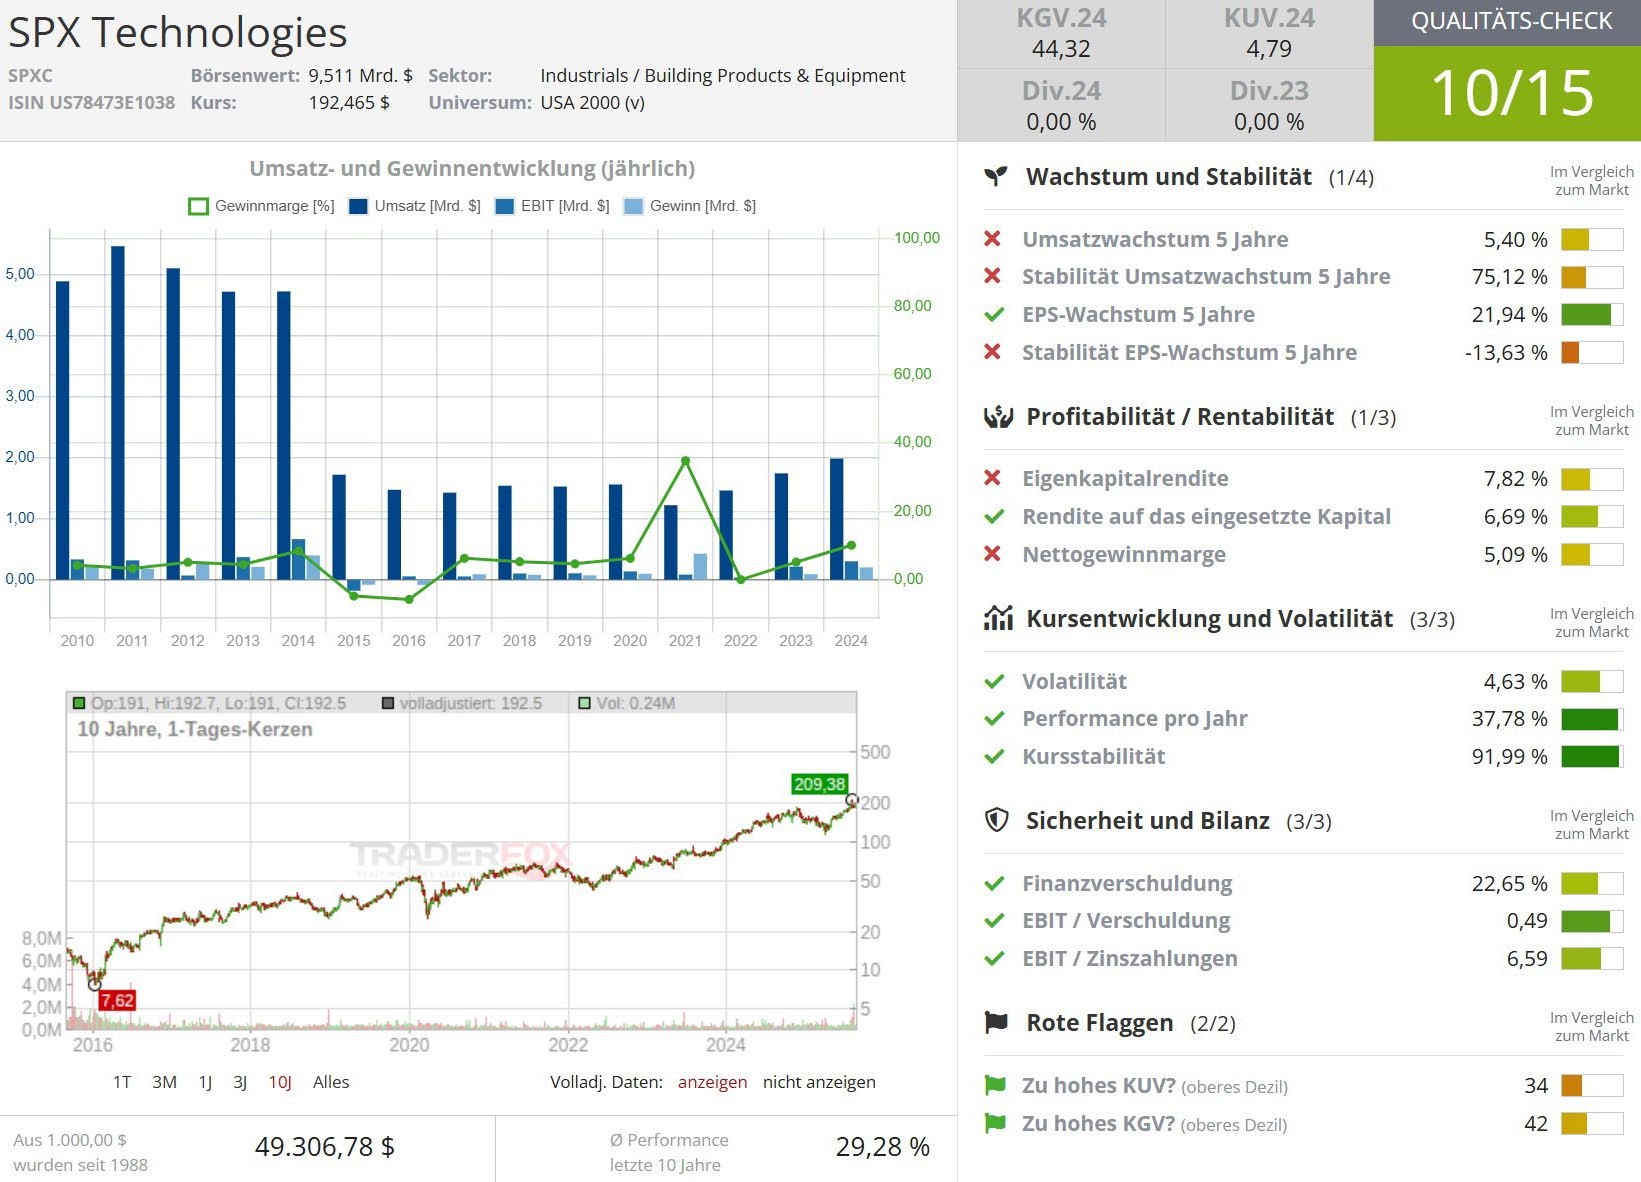Click the market comparison bar for Kursstabilität
This screenshot has height=1182, width=1641.
coord(1592,756)
